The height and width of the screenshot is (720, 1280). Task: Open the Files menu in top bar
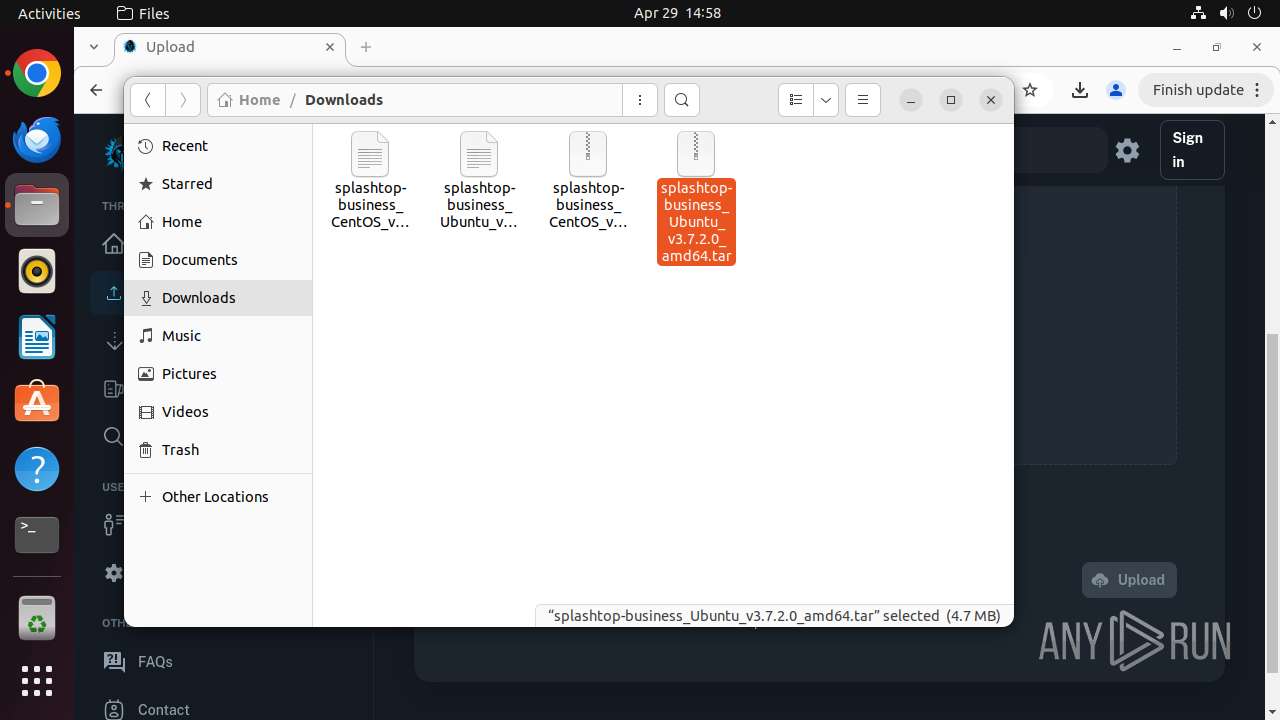coord(143,13)
